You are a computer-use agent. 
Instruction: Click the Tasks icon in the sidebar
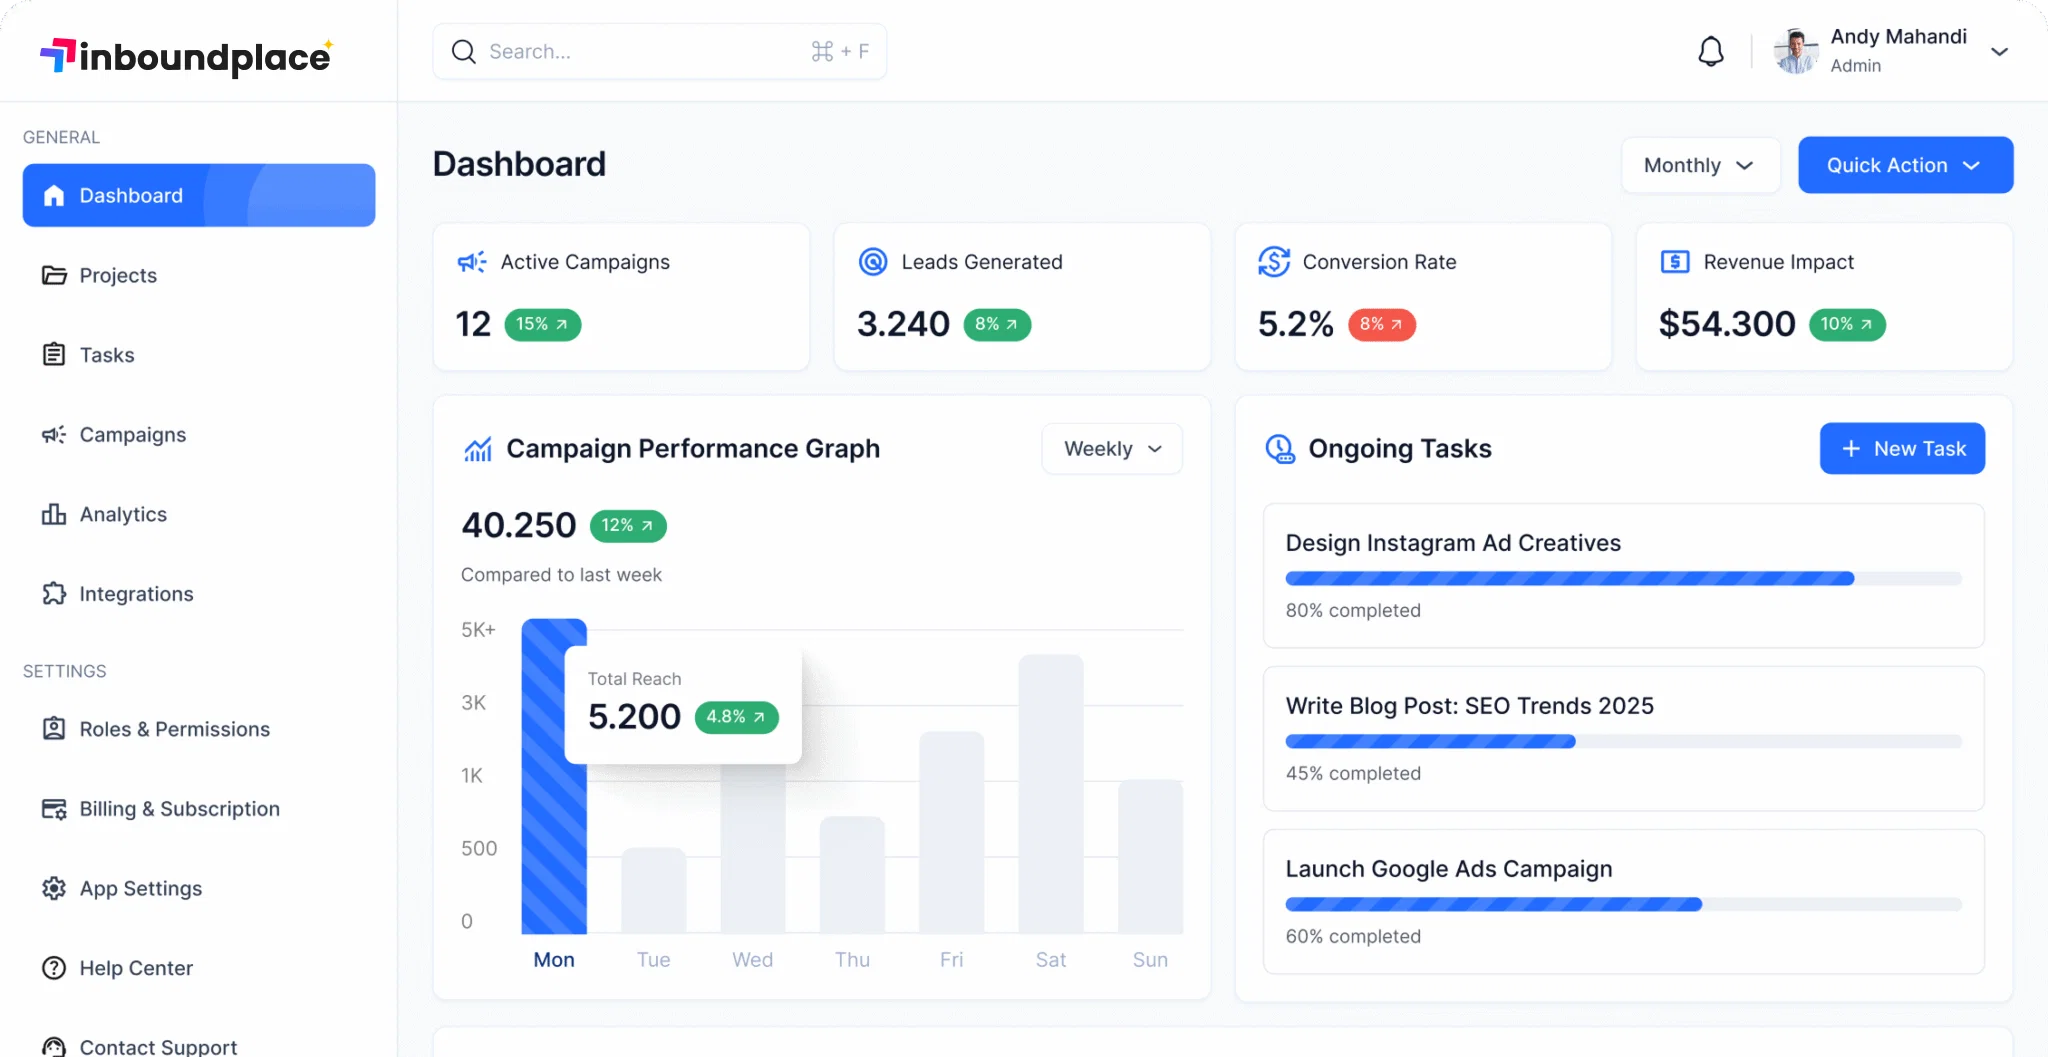tap(54, 354)
